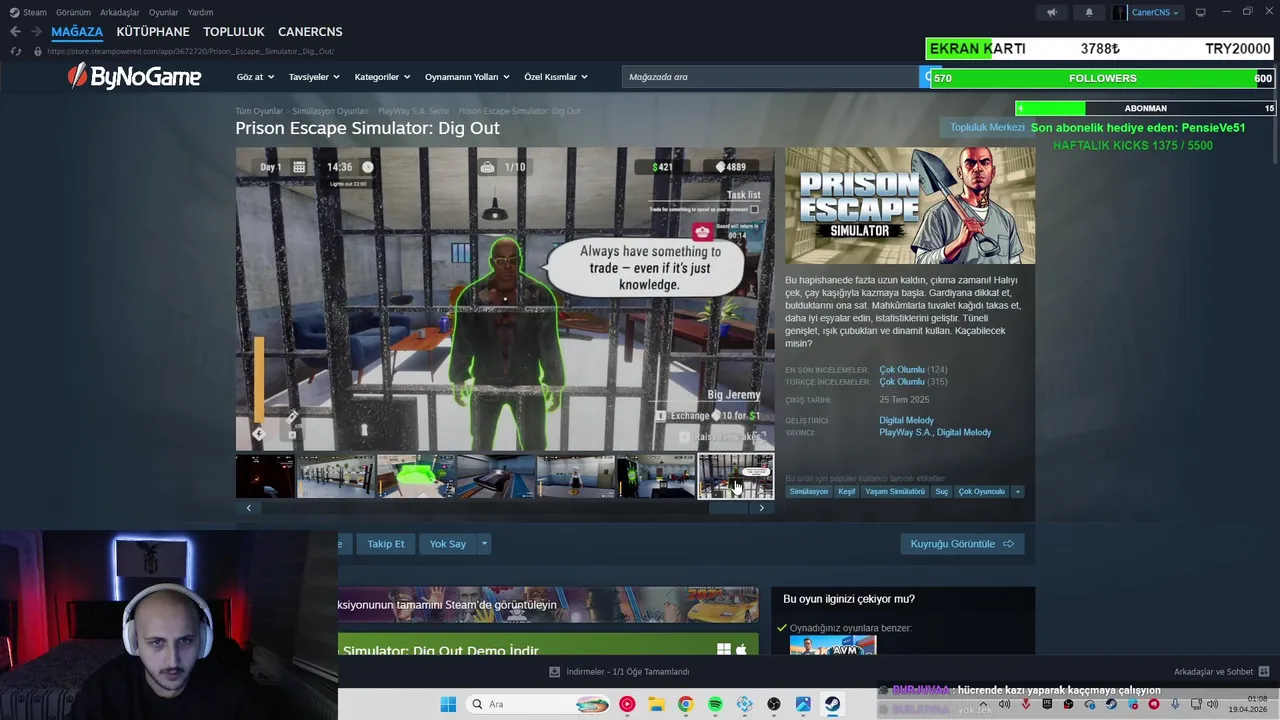Click the Simülasyon tag

click(809, 491)
